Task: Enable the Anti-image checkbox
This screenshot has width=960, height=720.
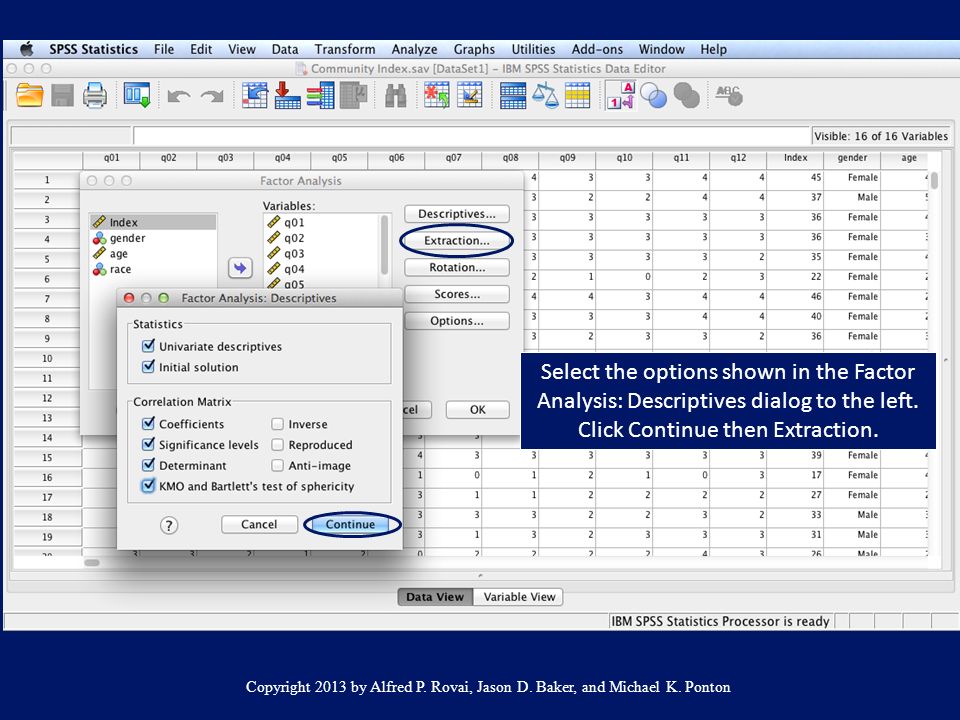Action: (x=277, y=465)
